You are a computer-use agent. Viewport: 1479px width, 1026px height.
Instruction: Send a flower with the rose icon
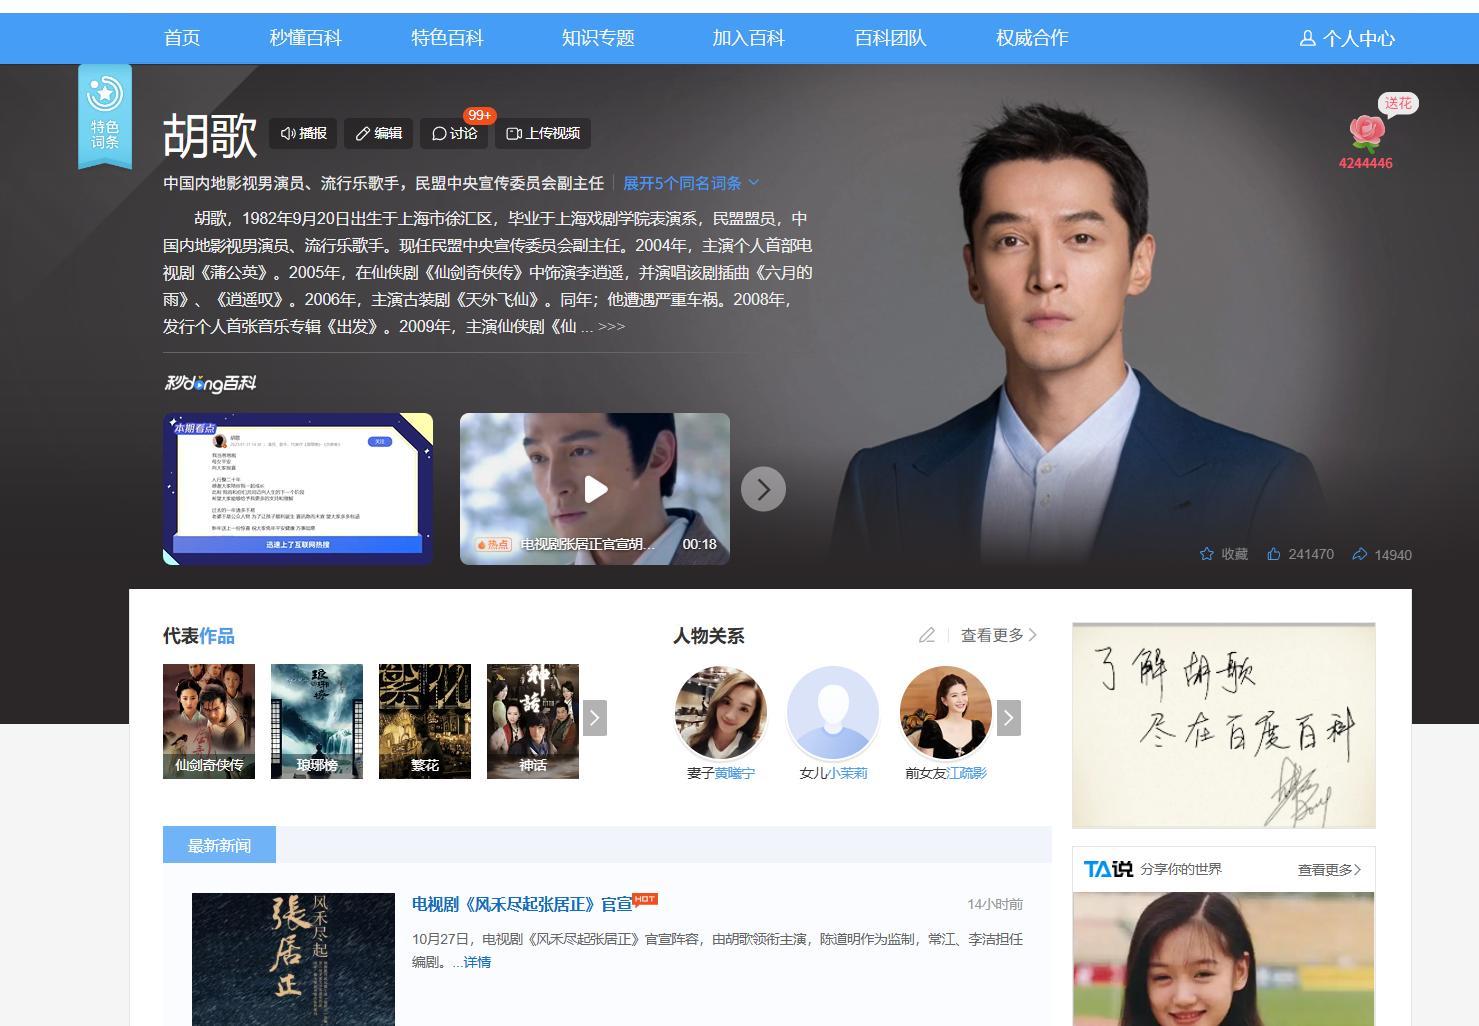pyautogui.click(x=1366, y=133)
